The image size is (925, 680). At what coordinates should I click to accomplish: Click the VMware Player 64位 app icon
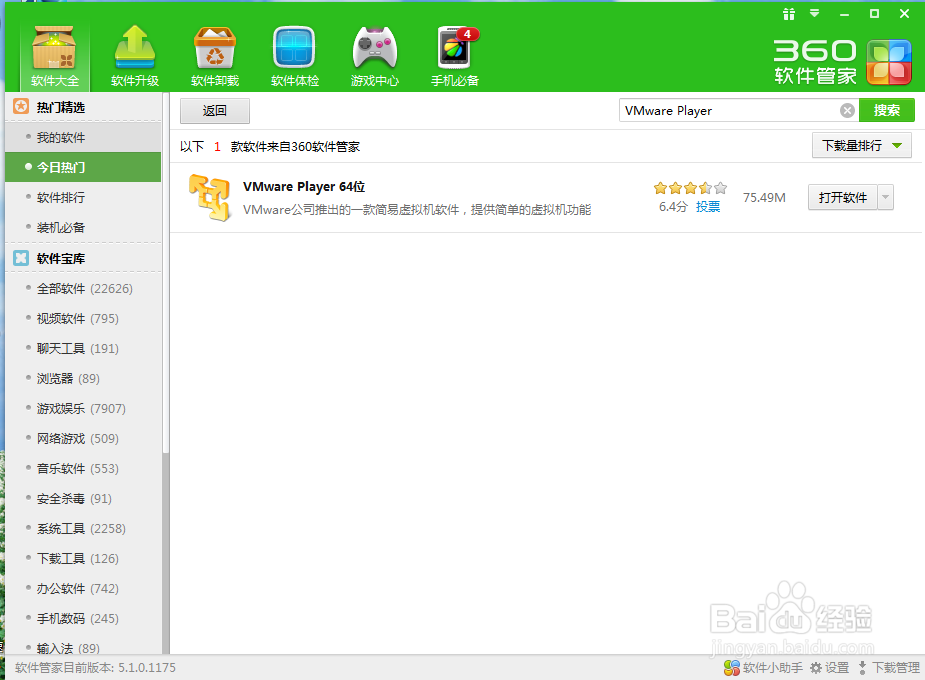click(x=209, y=198)
